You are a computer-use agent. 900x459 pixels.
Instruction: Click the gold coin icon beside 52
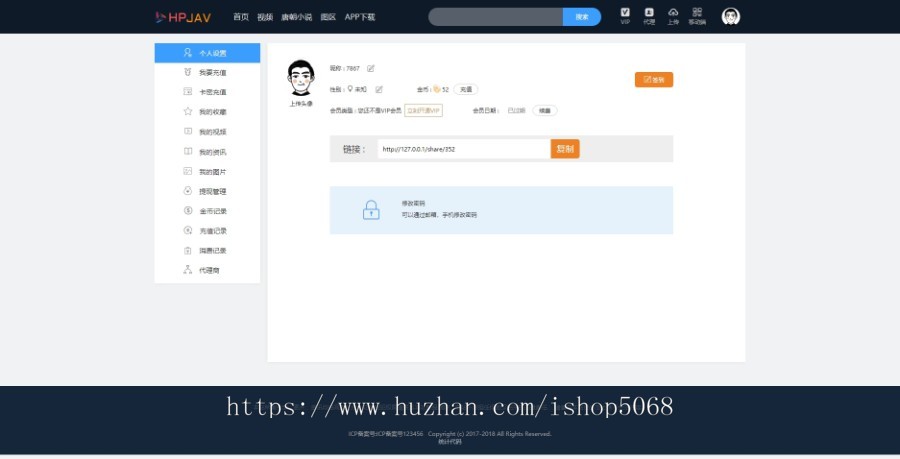click(437, 89)
